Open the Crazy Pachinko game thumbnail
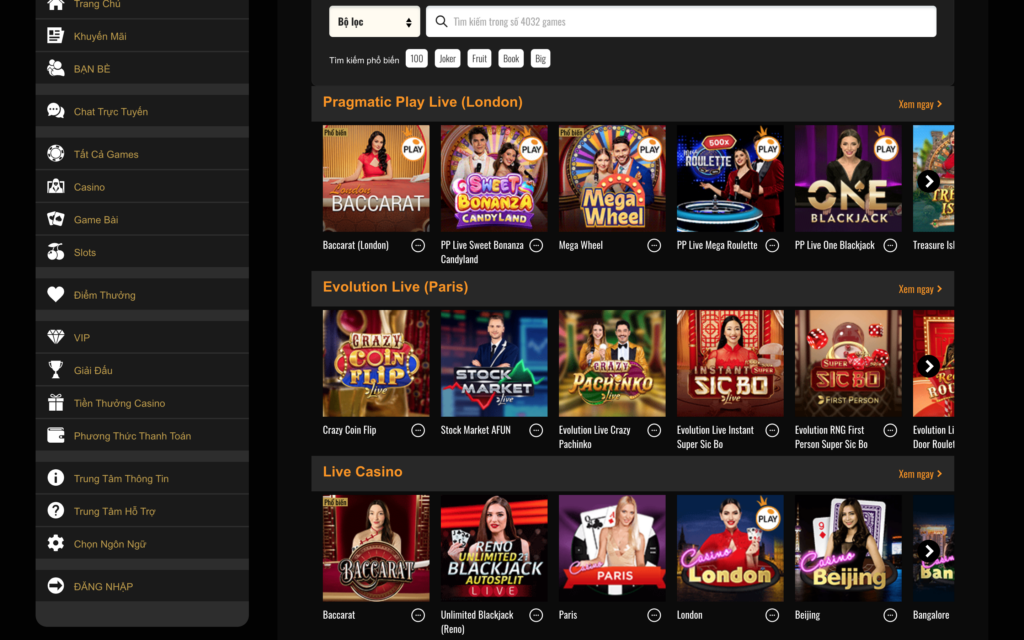This screenshot has height=640, width=1024. click(x=612, y=363)
